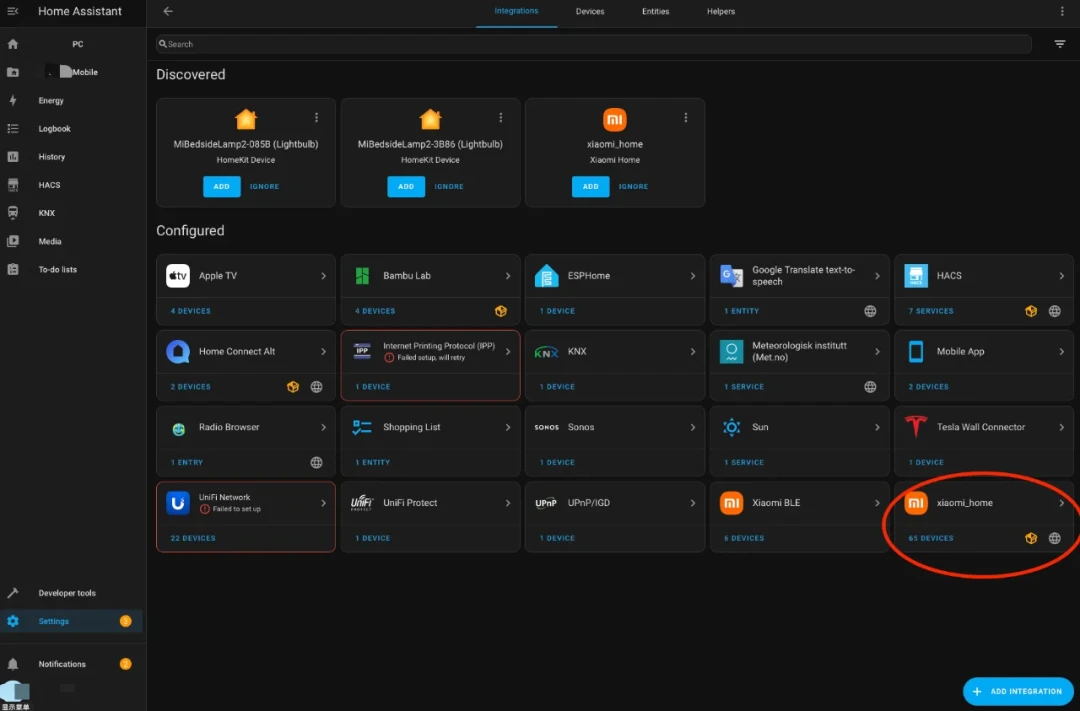This screenshot has height=711, width=1080.
Task: Expand the KNX integration chevron
Action: point(692,351)
